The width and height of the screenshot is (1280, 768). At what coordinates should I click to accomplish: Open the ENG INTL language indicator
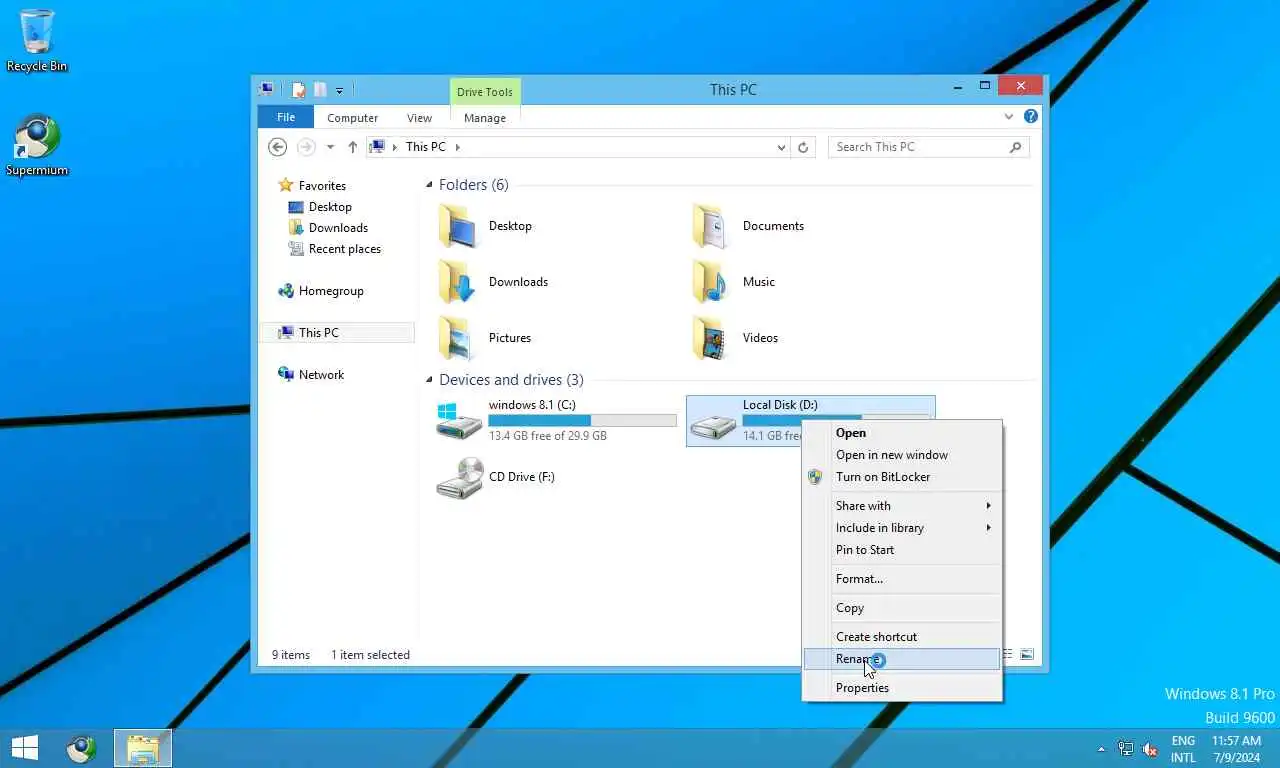(x=1183, y=749)
